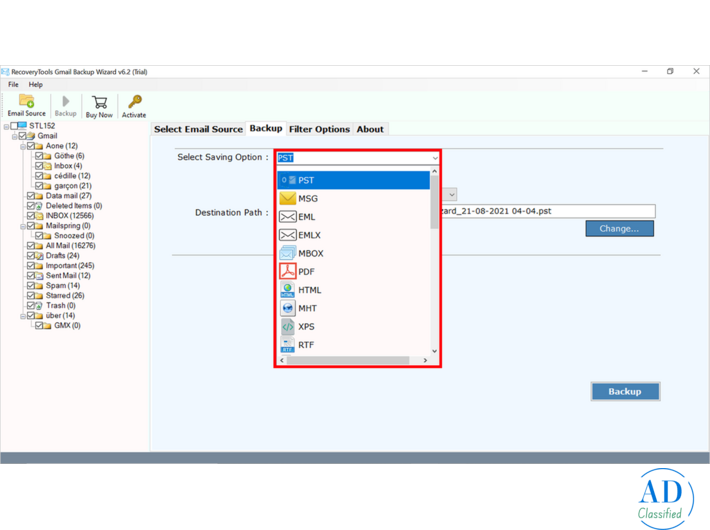The height and width of the screenshot is (530, 710).
Task: Collapse the Mailspring folder node
Action: (x=23, y=226)
